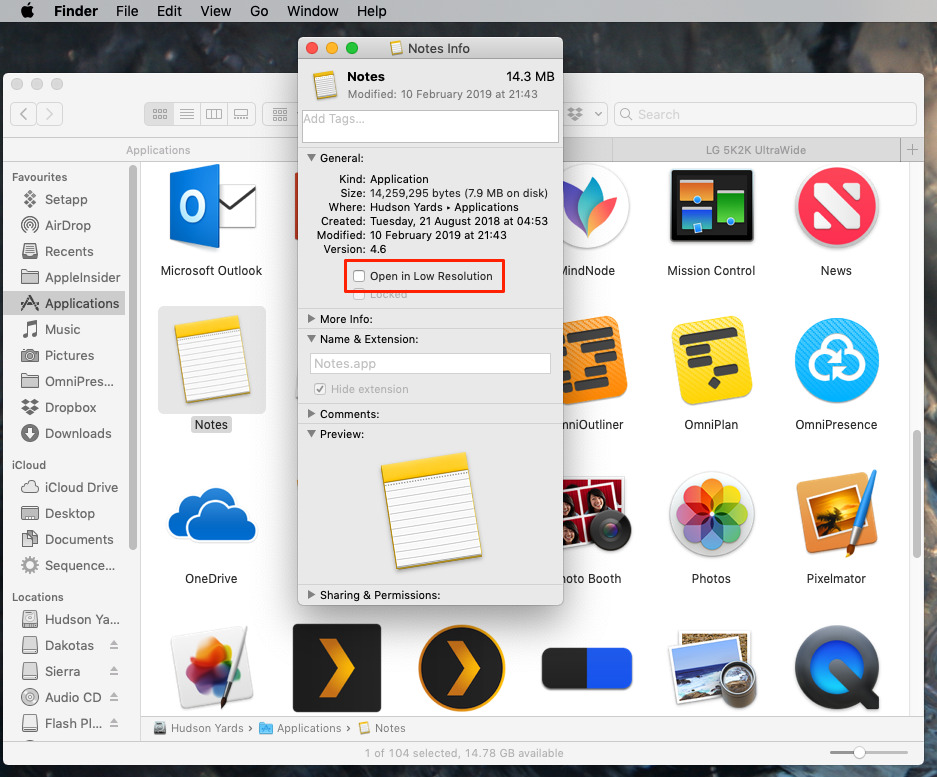Open the Mission Control app icon
This screenshot has height=777, width=937.
coord(711,206)
